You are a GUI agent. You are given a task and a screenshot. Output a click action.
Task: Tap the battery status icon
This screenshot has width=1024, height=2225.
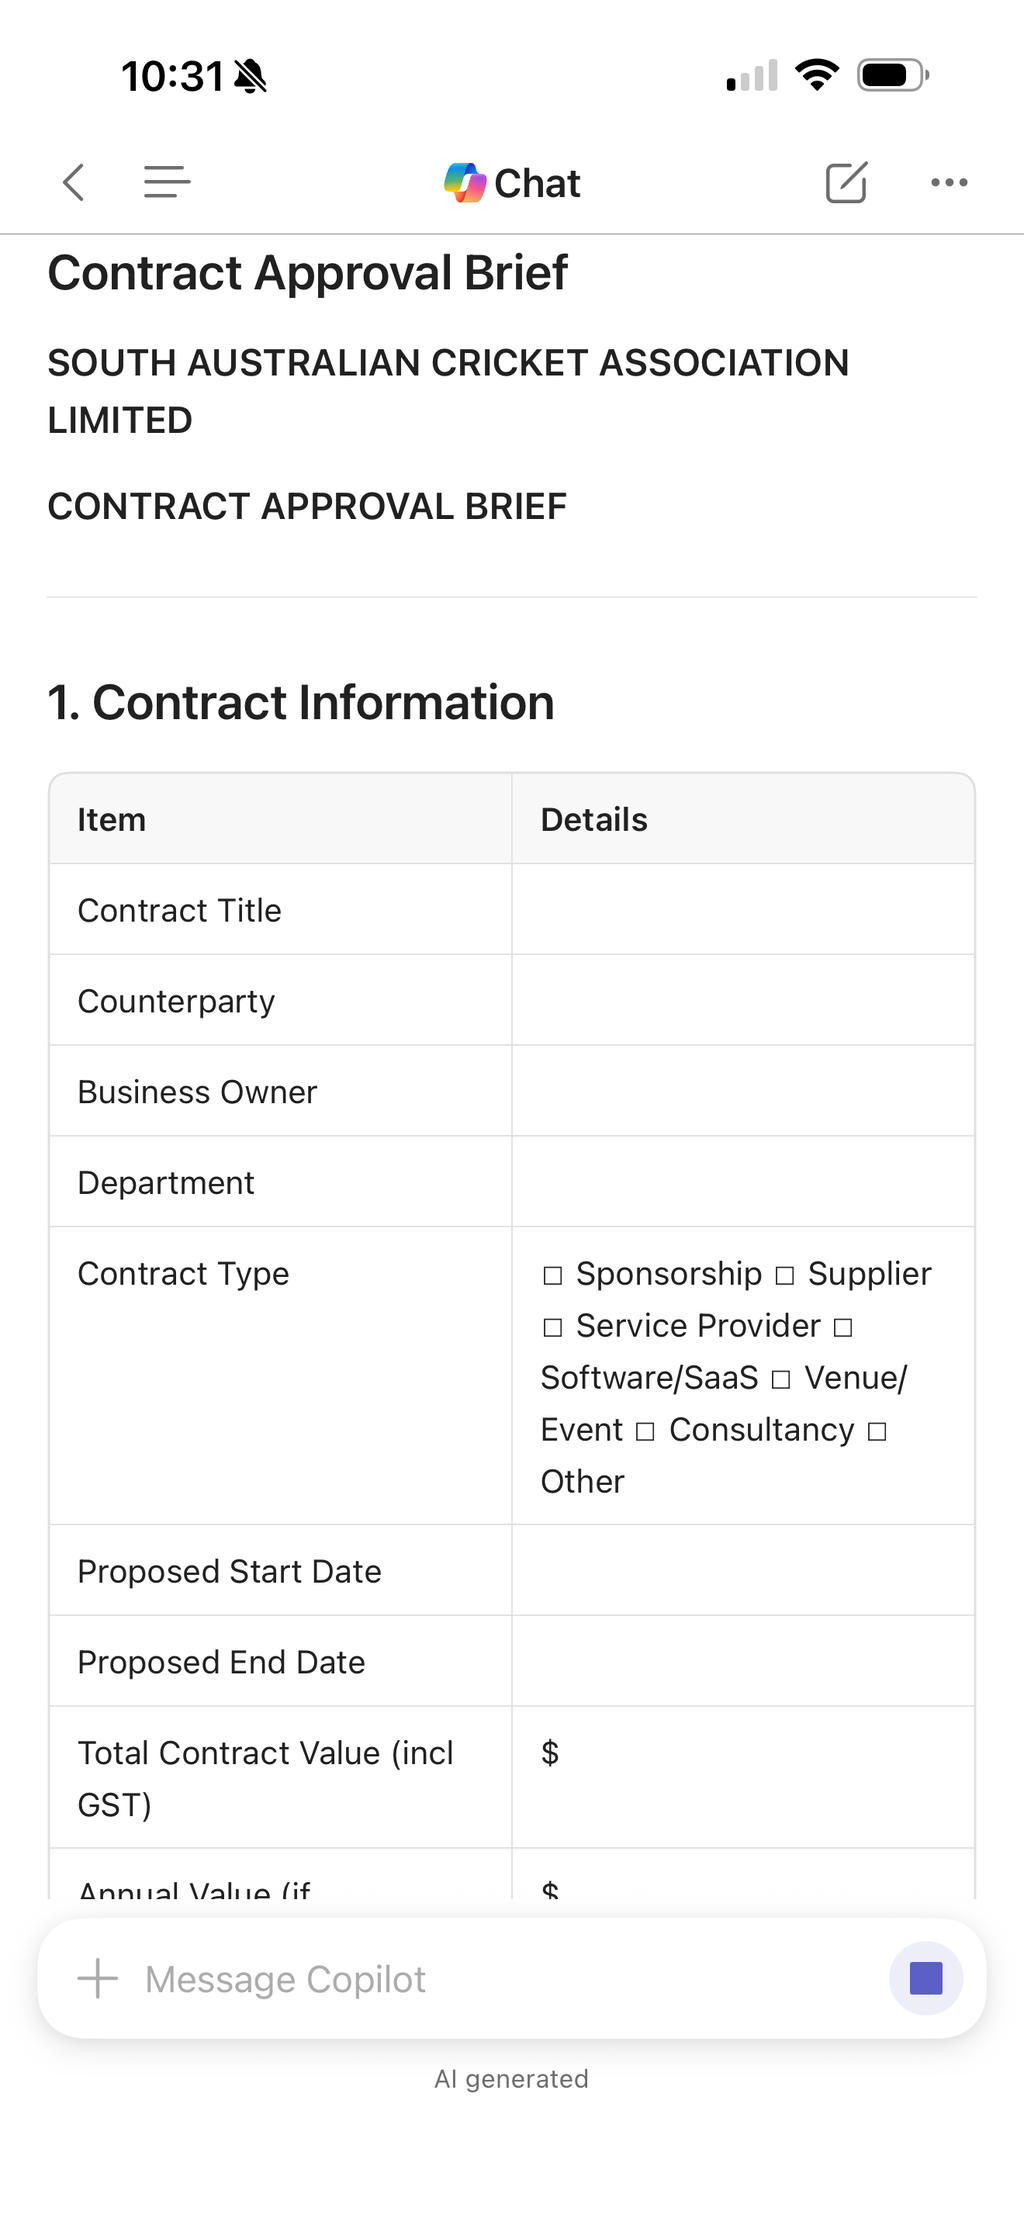893,75
